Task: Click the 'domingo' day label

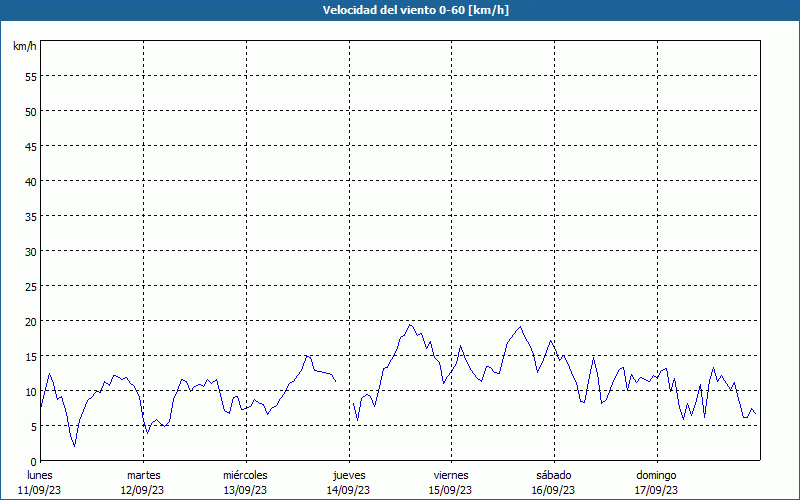Action: (657, 475)
